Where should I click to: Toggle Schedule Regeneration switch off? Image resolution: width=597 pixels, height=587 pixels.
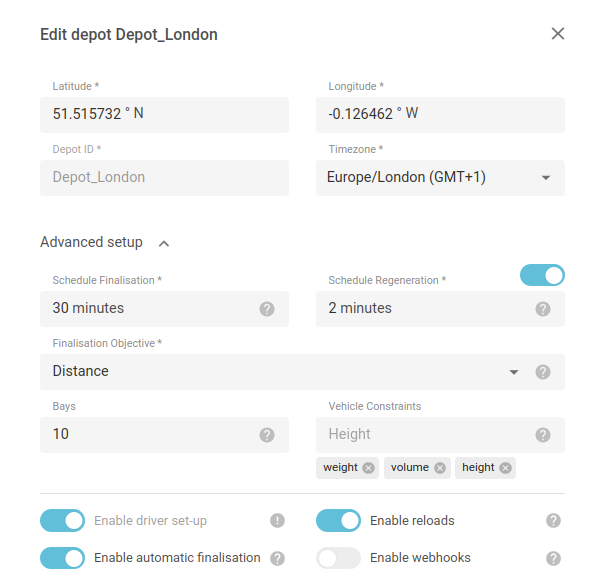pos(542,275)
